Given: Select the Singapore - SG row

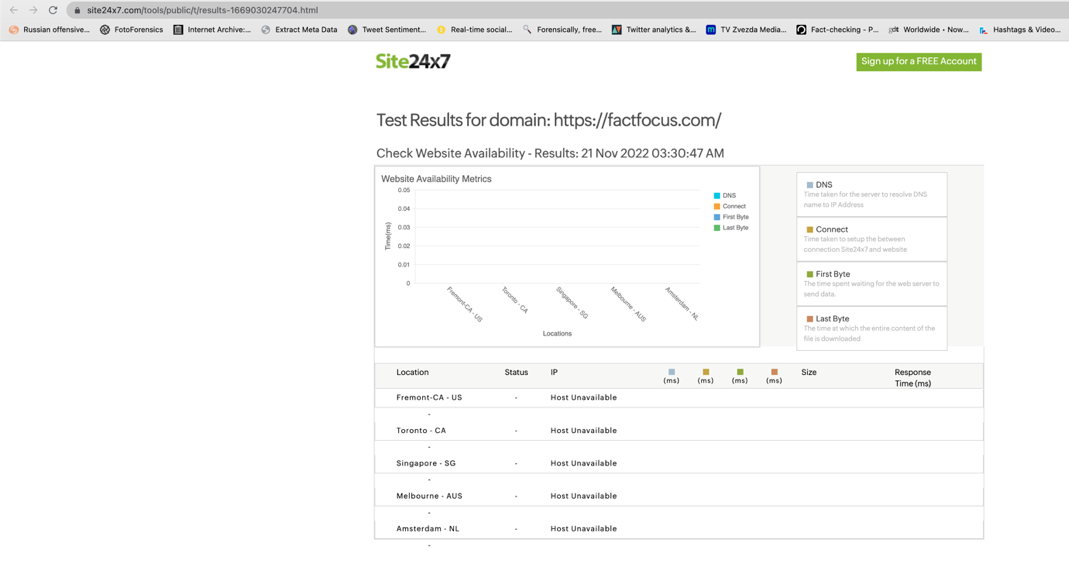Looking at the screenshot, I should pos(678,463).
